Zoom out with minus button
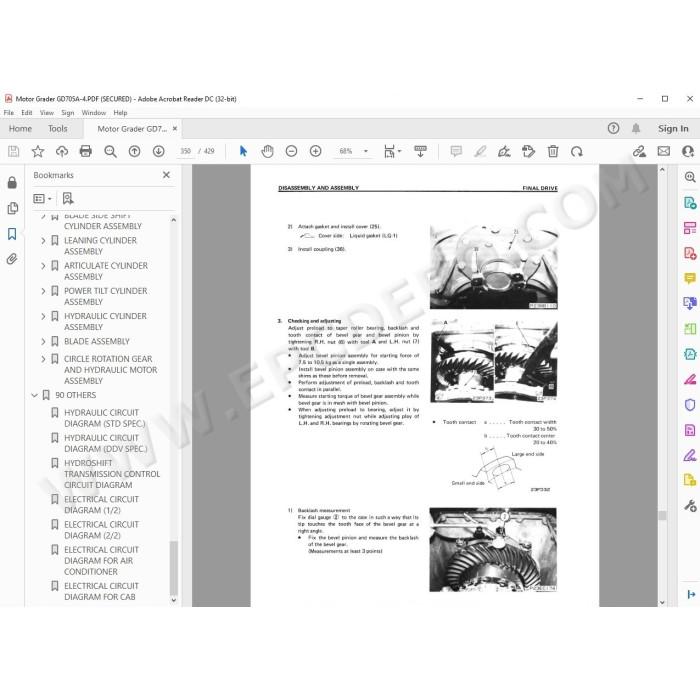 292,151
